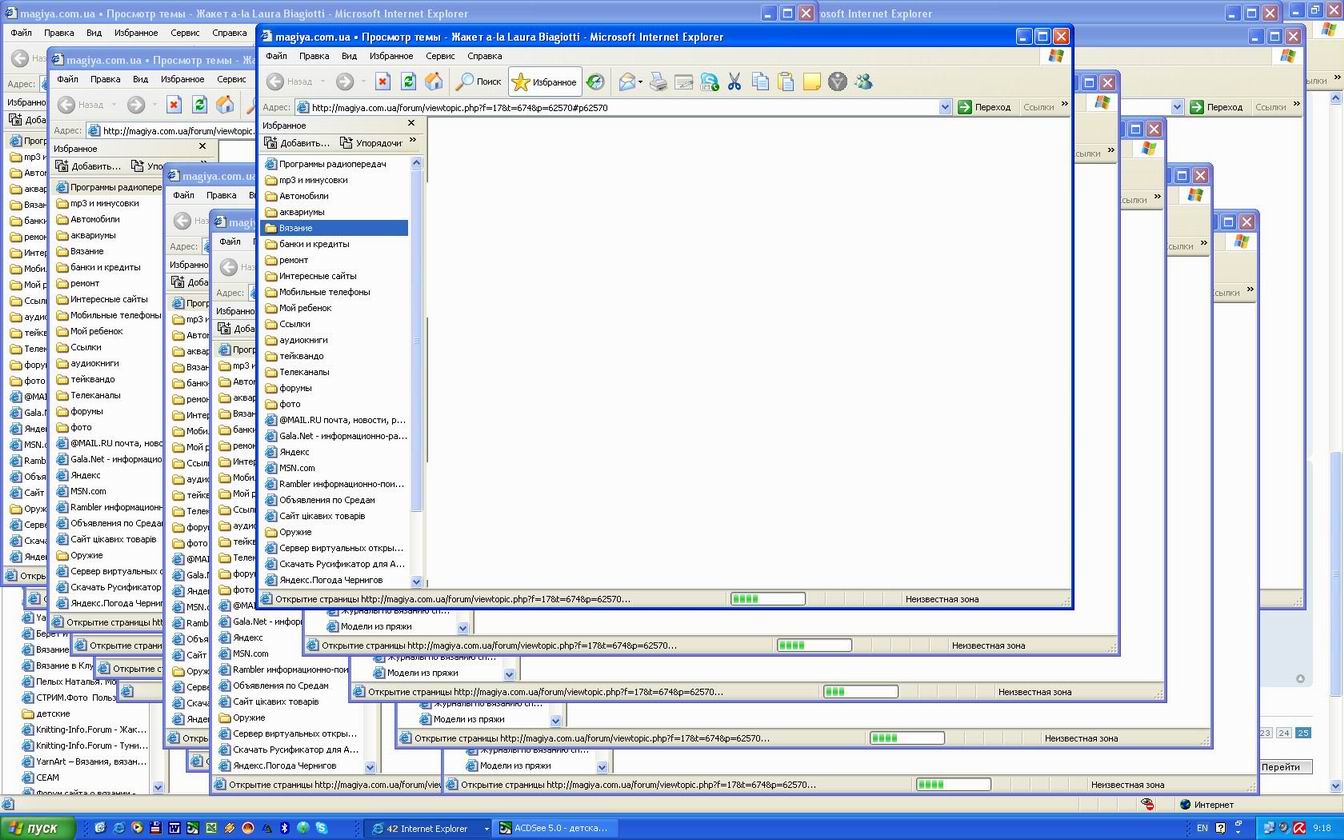
Task: Open the Файл menu in the front window
Action: (x=276, y=56)
